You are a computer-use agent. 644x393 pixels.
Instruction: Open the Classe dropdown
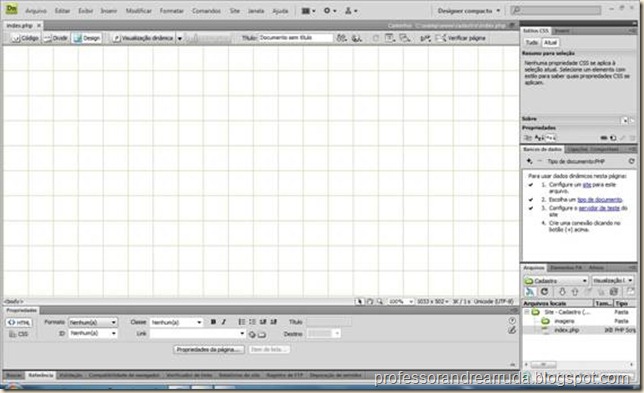click(x=176, y=322)
